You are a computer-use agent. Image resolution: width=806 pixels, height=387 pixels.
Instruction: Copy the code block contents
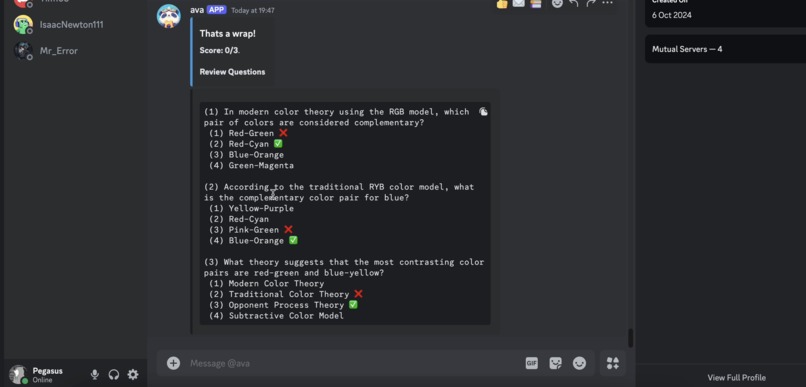(x=483, y=112)
